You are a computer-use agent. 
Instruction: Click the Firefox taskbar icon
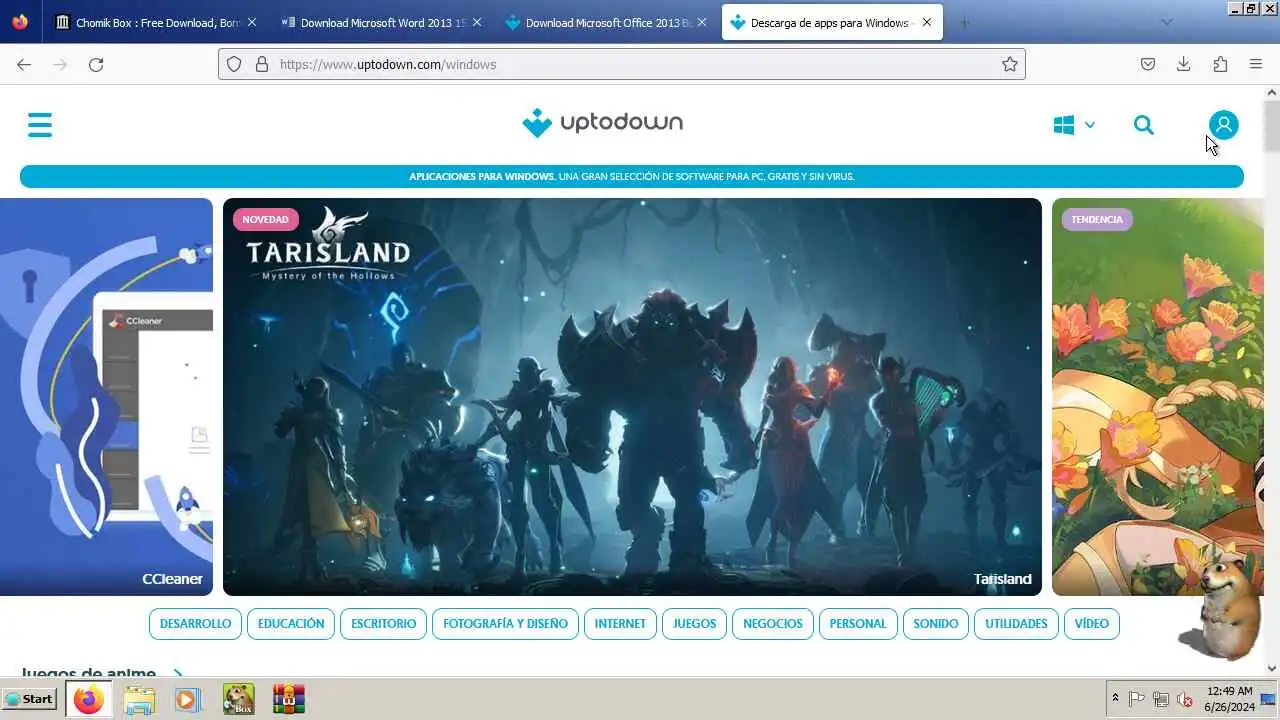tap(88, 699)
